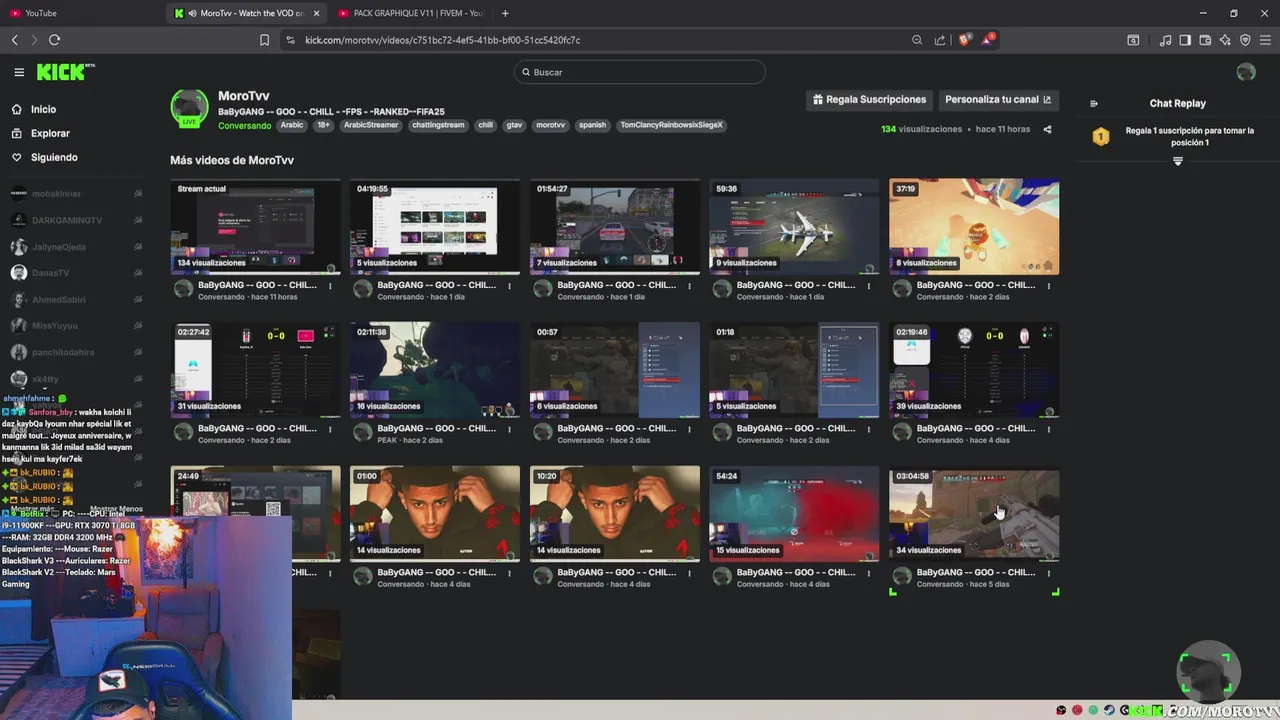
Task: Click the chattingstream tag
Action: pyautogui.click(x=439, y=126)
